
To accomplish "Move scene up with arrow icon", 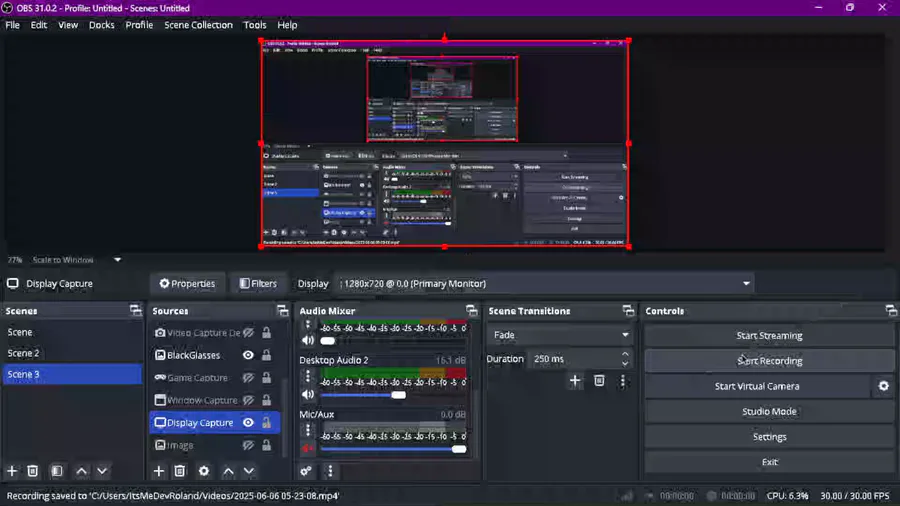I will click(x=82, y=471).
